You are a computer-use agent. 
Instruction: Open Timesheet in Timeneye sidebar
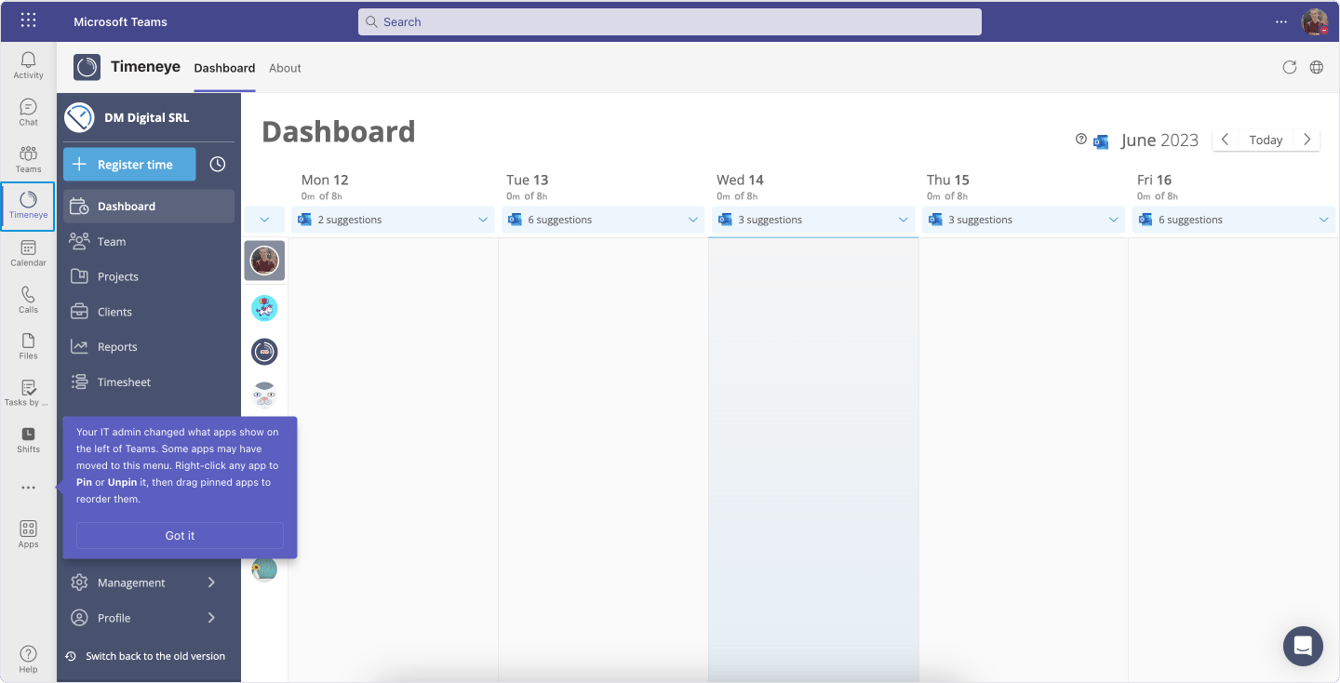tap(149, 381)
